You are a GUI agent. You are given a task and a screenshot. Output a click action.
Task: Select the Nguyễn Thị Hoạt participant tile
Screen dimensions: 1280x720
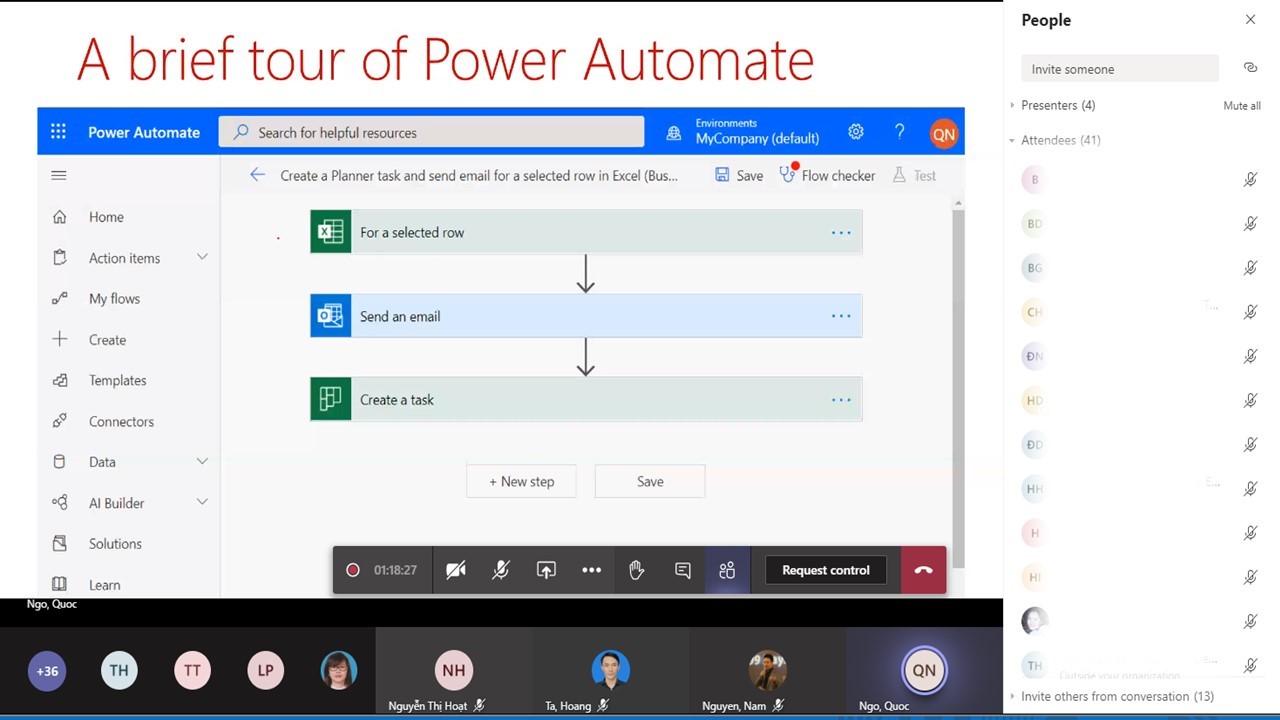click(x=453, y=671)
